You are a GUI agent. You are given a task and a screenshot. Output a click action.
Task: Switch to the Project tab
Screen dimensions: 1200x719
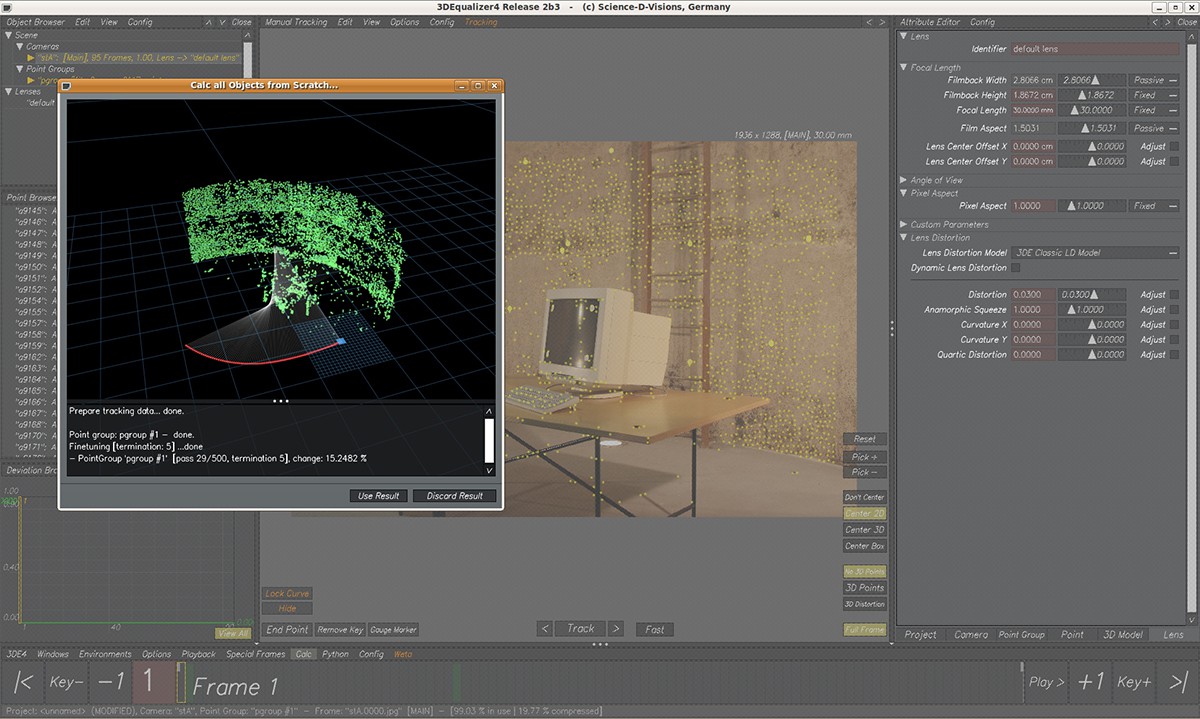click(x=920, y=635)
